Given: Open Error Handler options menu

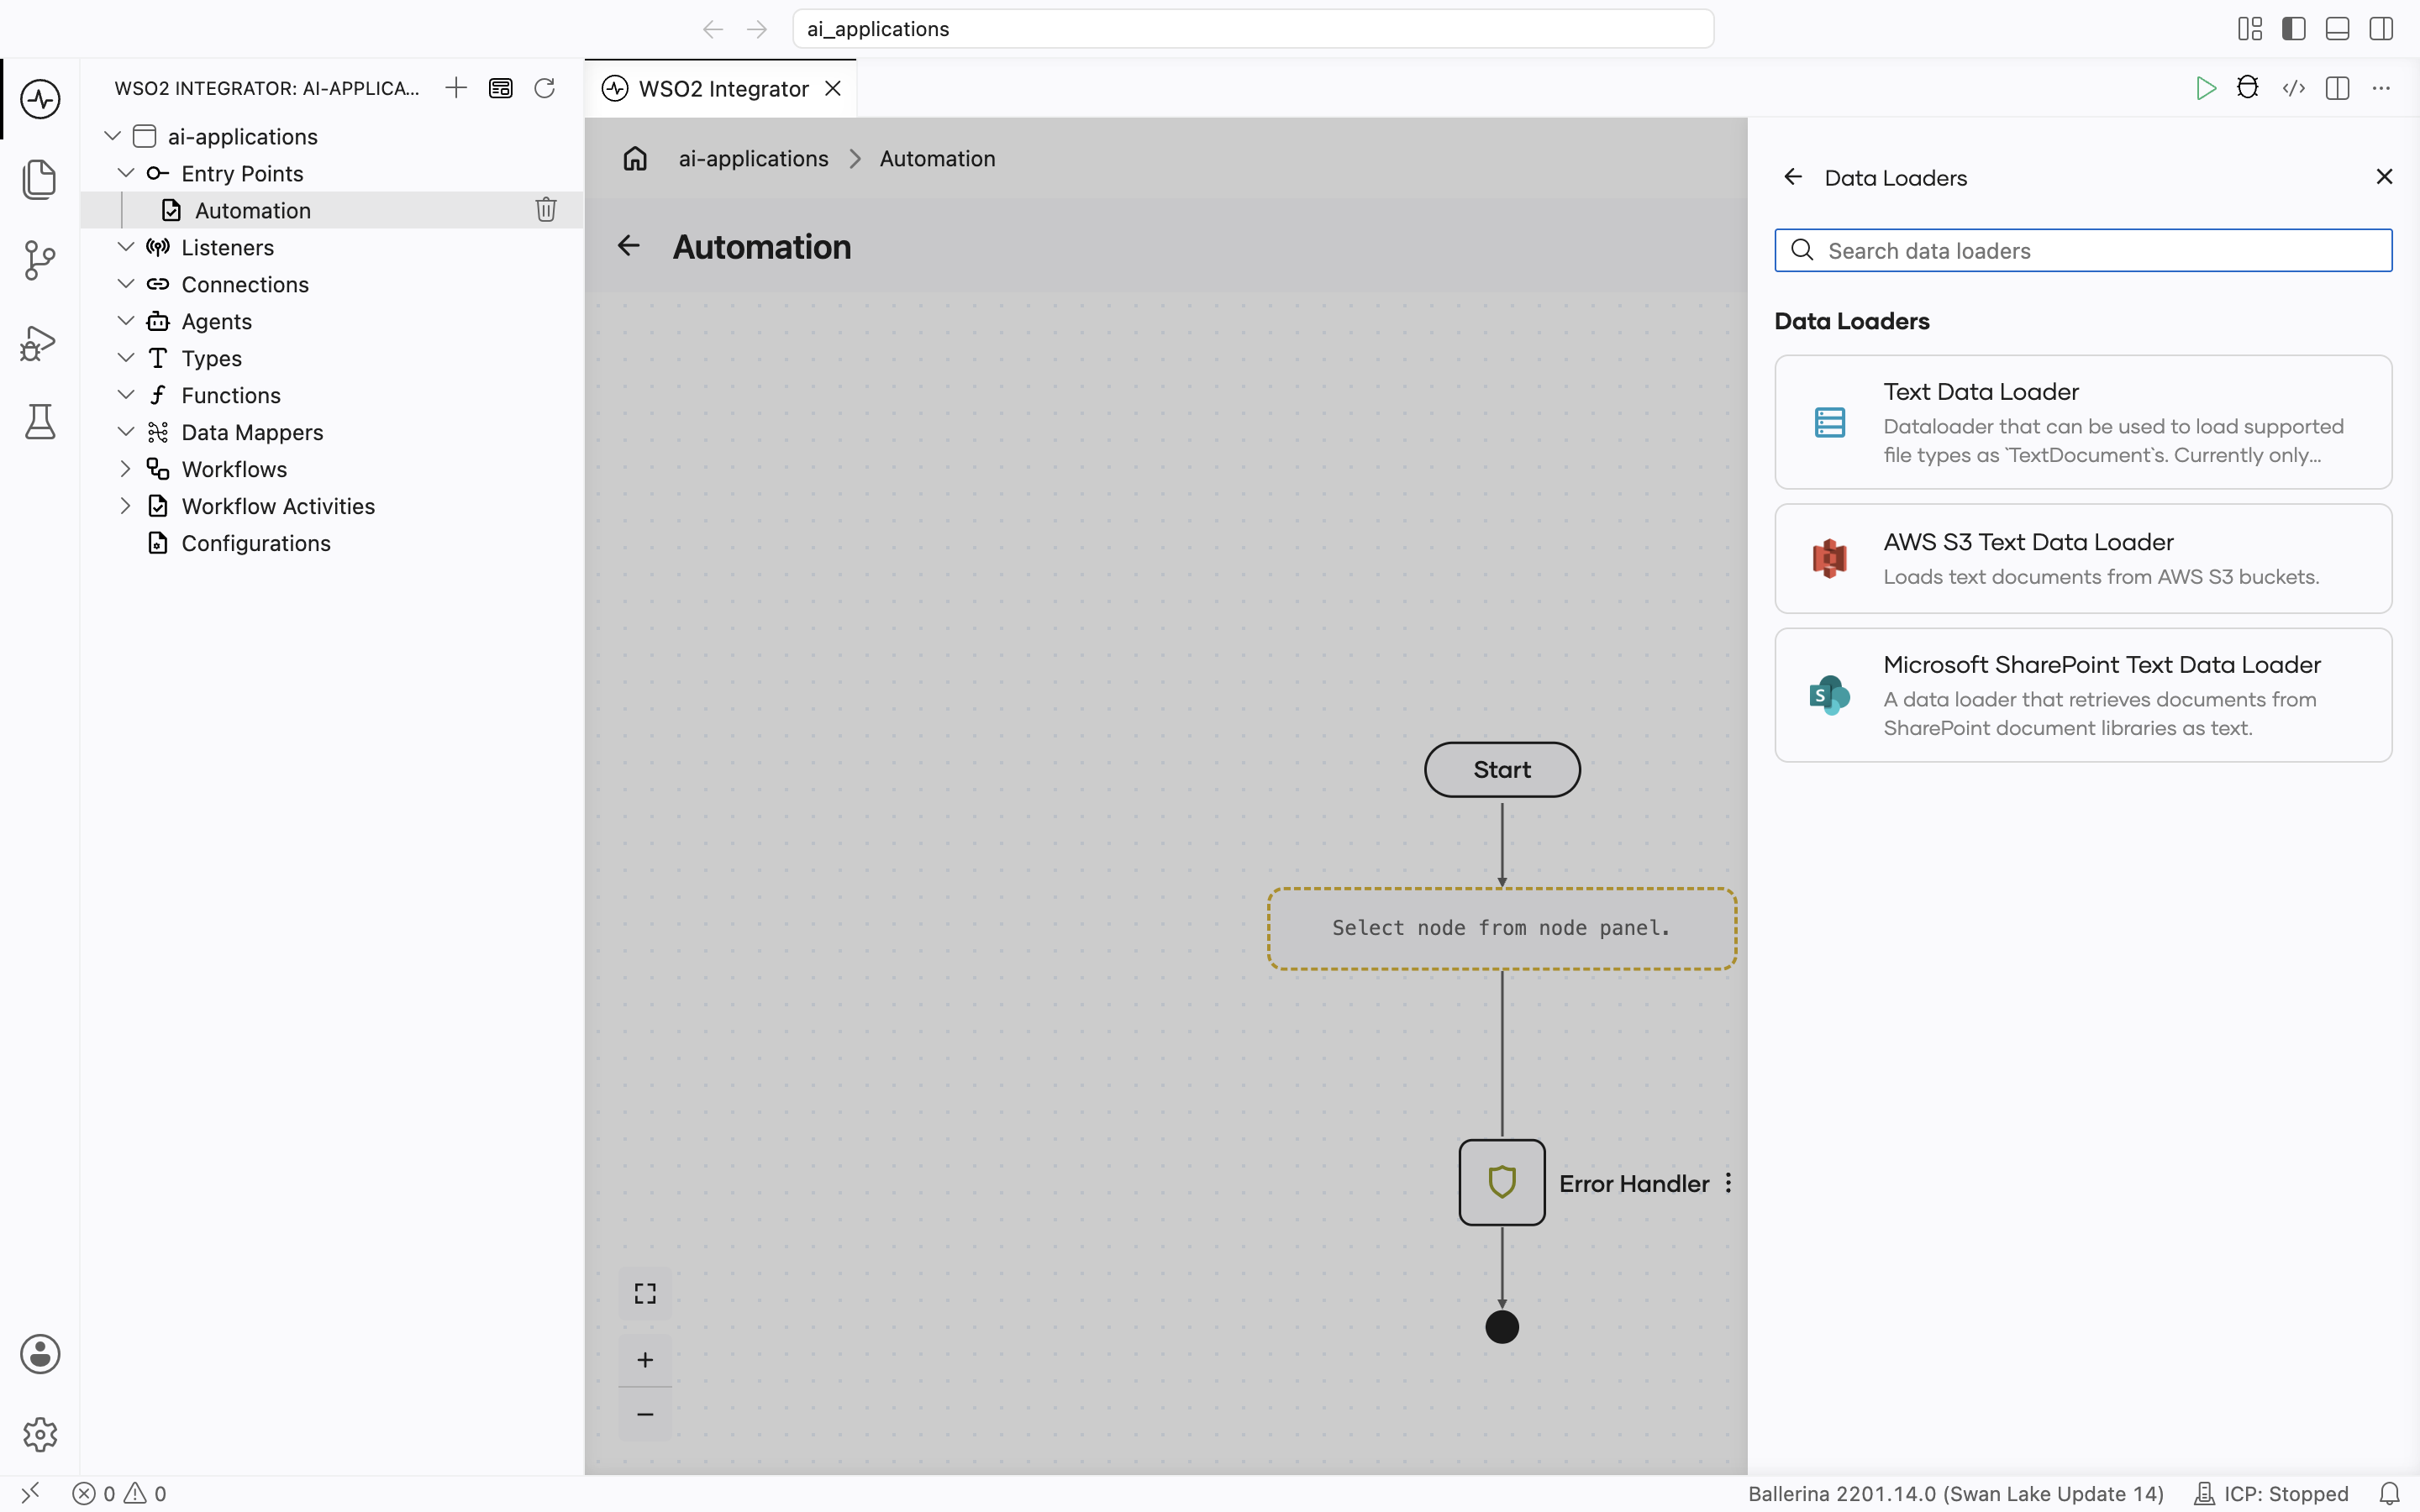Looking at the screenshot, I should click(x=1728, y=1183).
